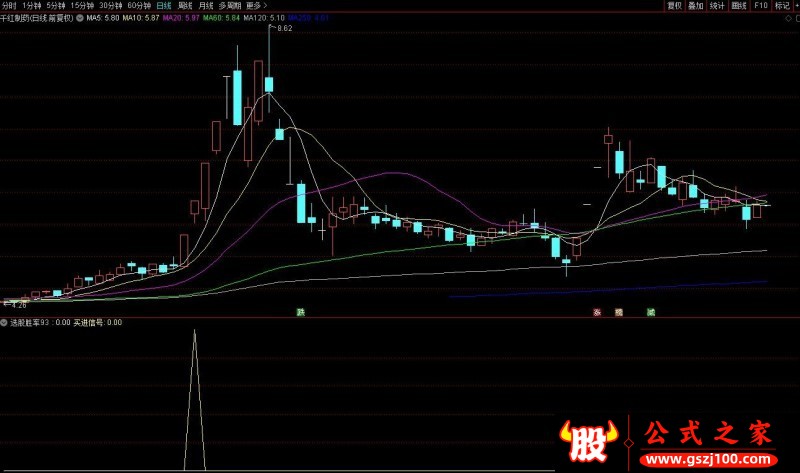Click the 千红制药 stock title
Screen dimensions: 800x473
pyautogui.click(x=37, y=18)
